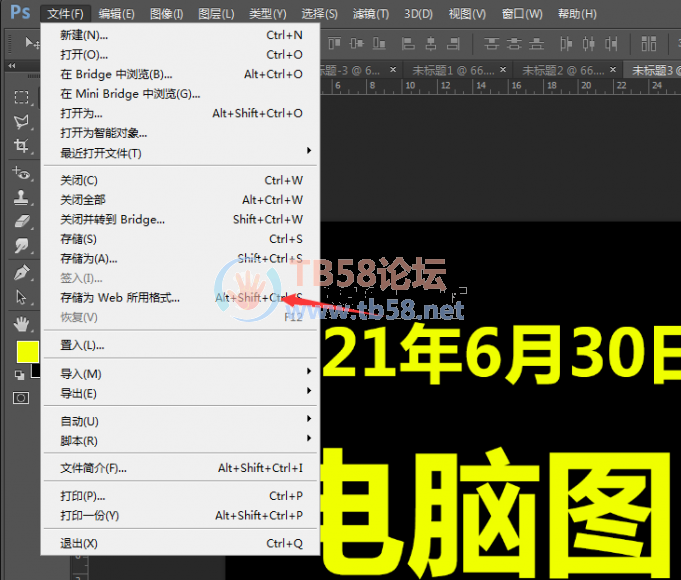The image size is (681, 580).
Task: Toggle Quick Mask mode icon
Action: (x=21, y=397)
